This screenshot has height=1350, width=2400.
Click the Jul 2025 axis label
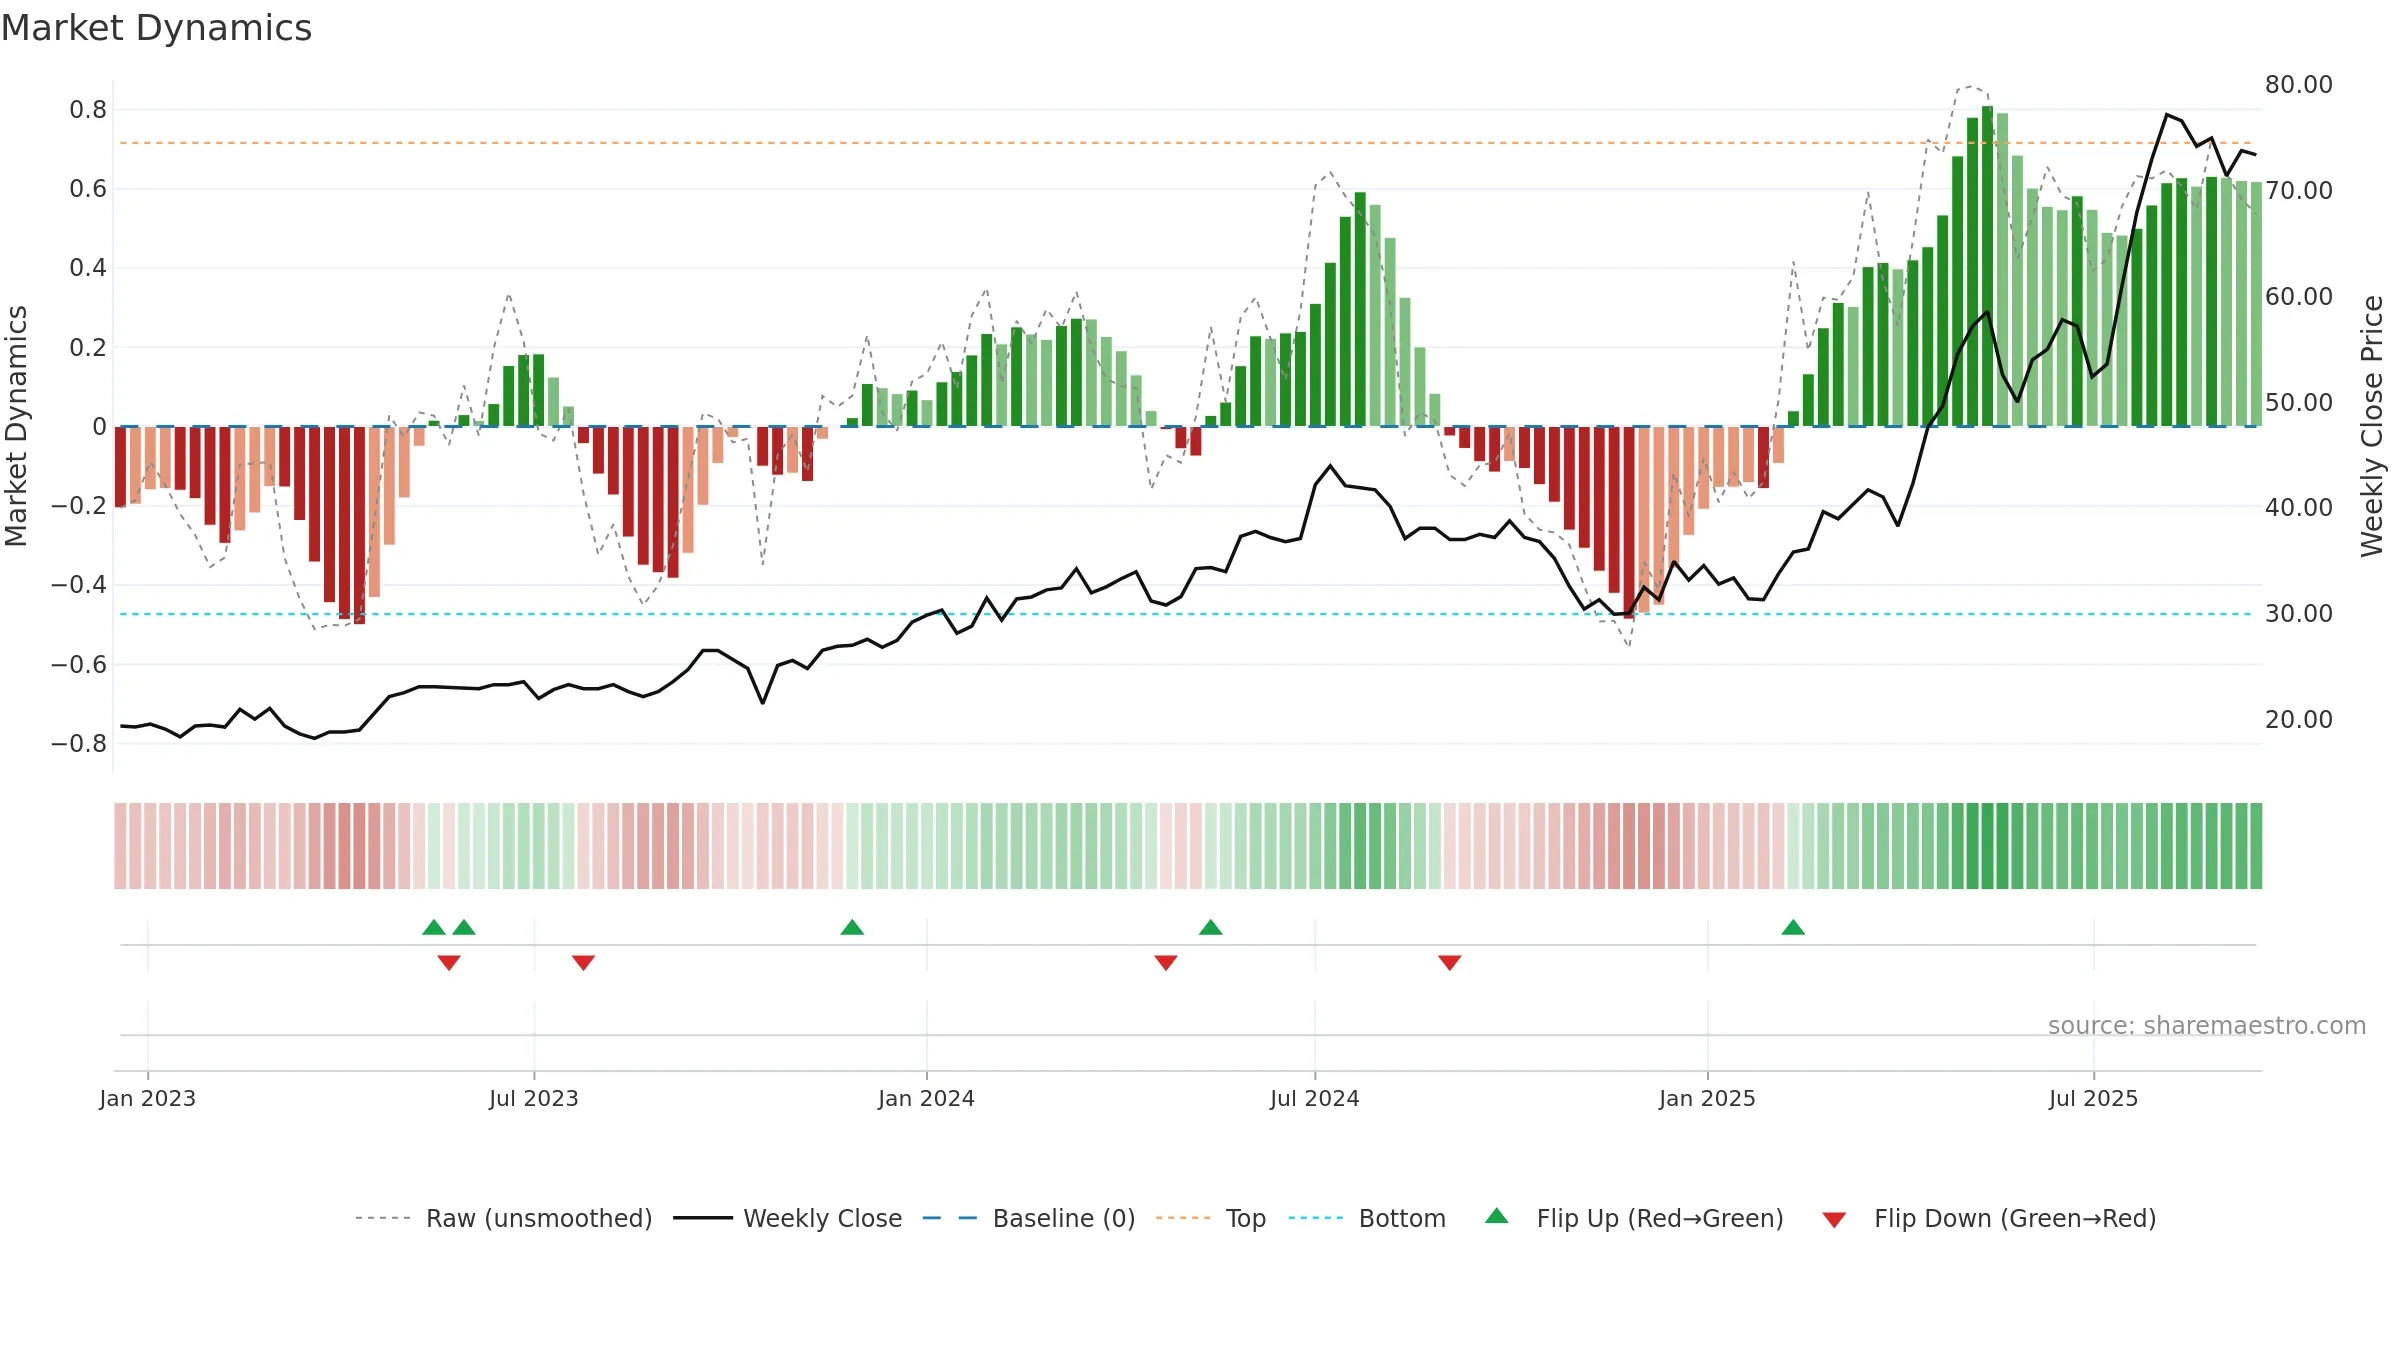(x=2094, y=1098)
